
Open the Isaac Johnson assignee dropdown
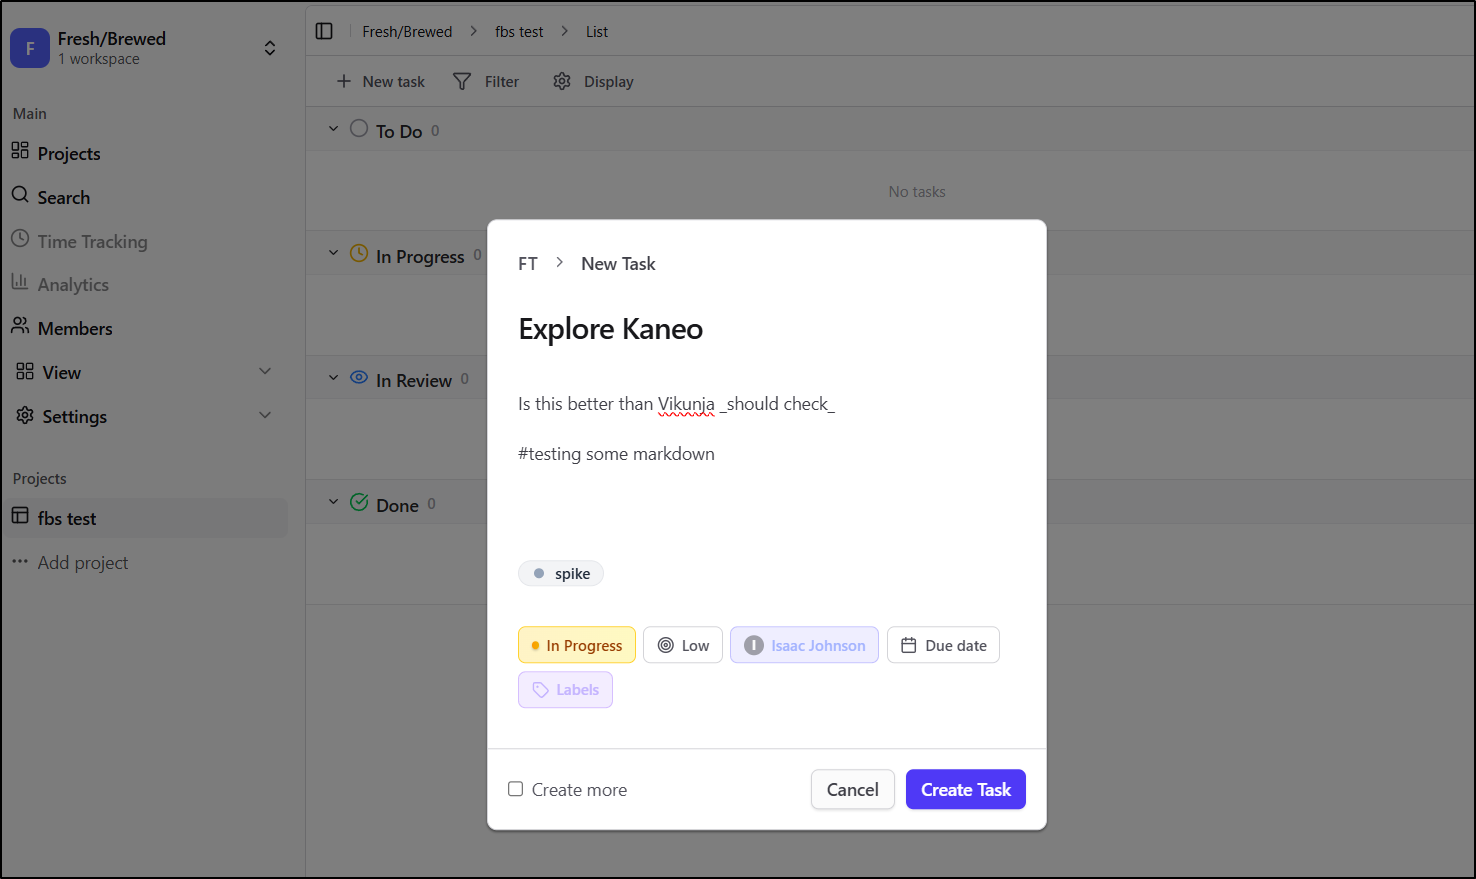[x=805, y=645]
